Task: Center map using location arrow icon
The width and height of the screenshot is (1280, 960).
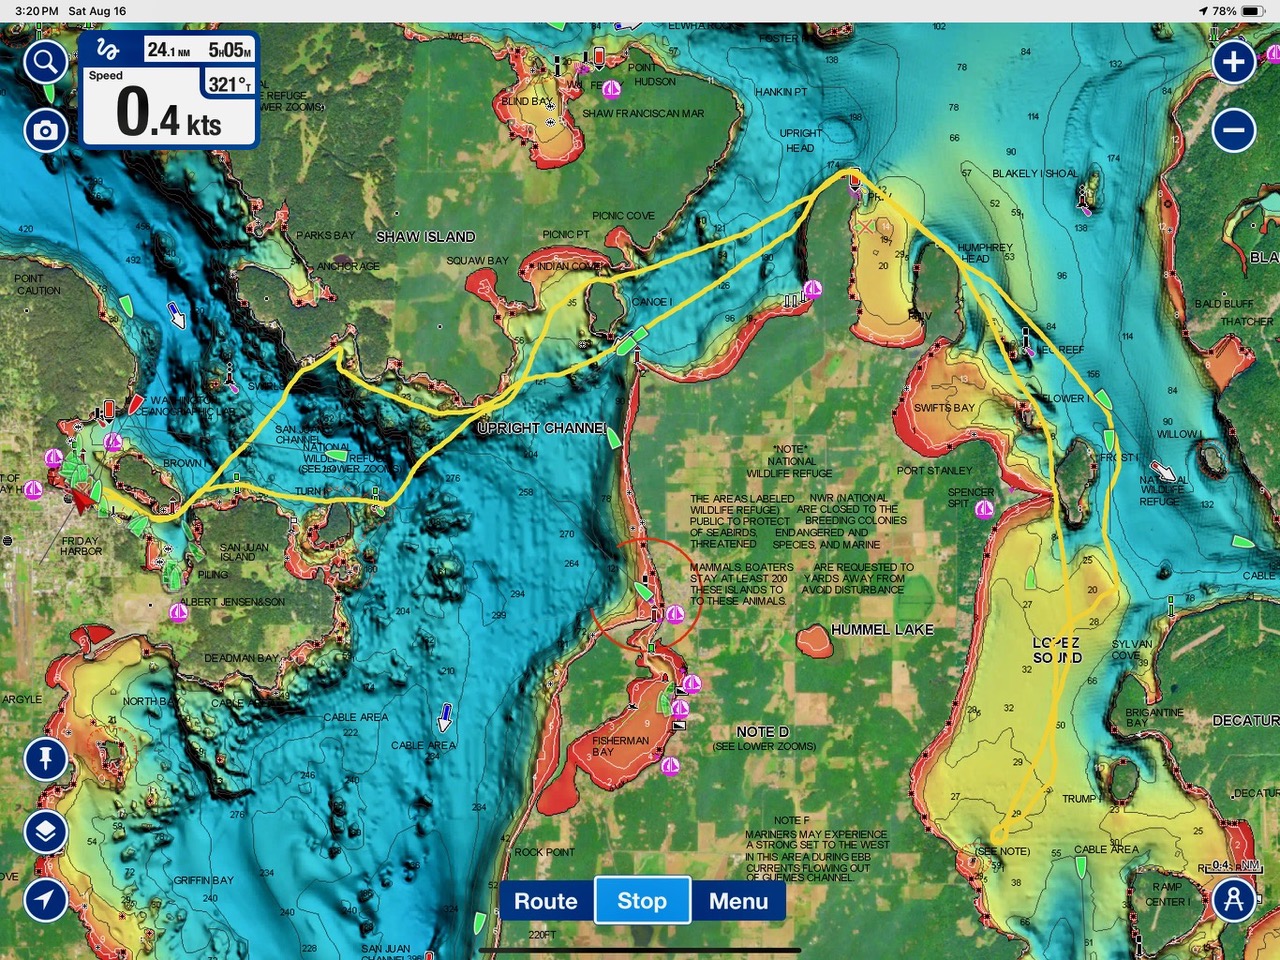Action: point(45,899)
